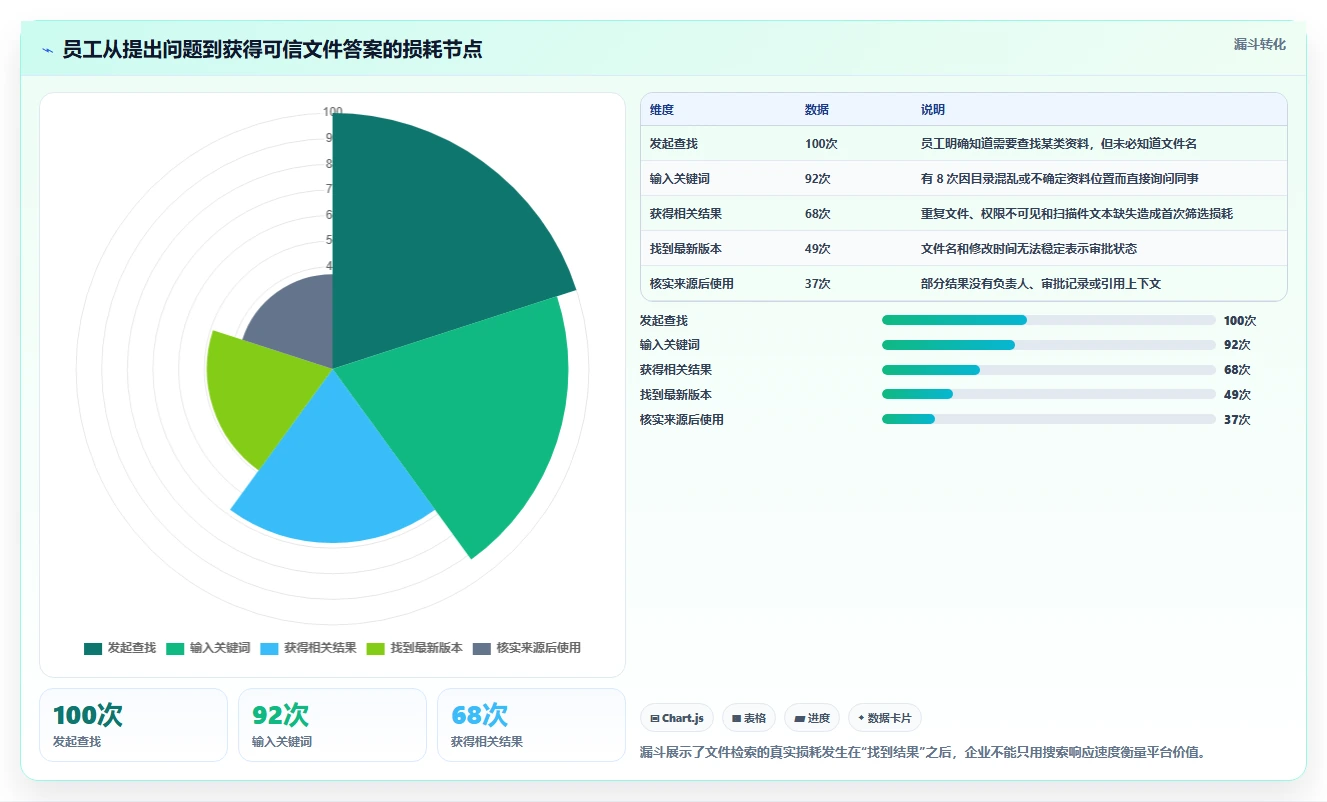Select the 发起查找 table row cell
The image size is (1327, 802).
click(674, 144)
